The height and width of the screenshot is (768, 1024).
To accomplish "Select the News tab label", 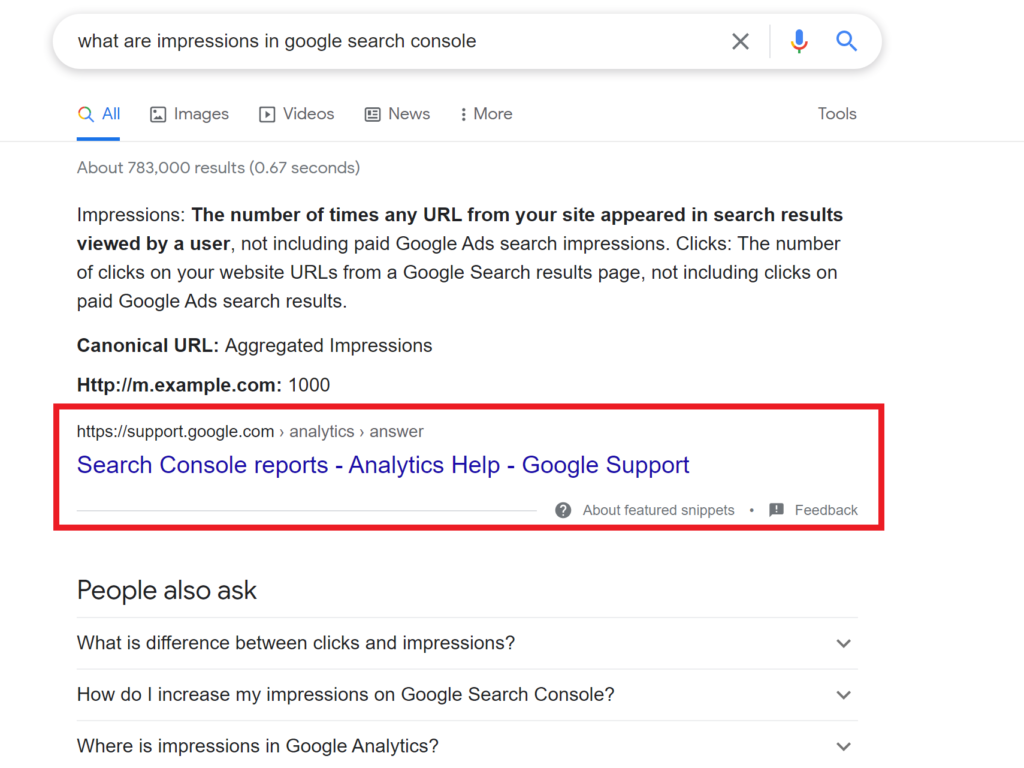I will click(409, 114).
